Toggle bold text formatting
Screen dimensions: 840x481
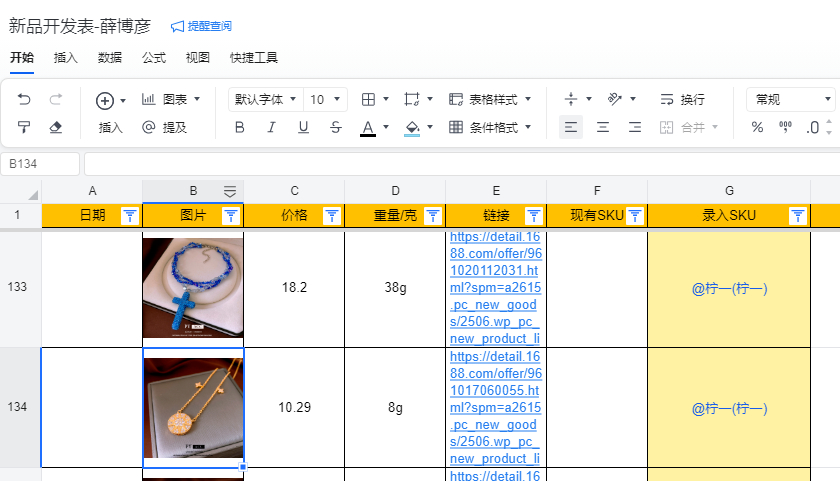click(239, 127)
